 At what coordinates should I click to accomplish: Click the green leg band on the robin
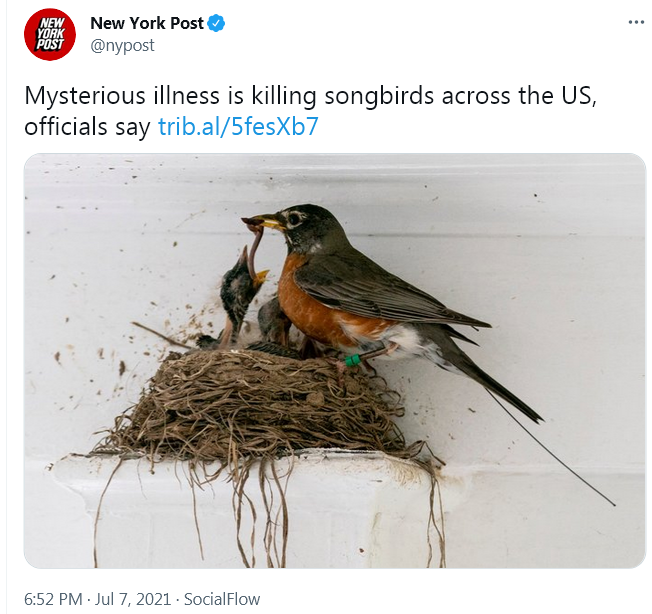352,360
